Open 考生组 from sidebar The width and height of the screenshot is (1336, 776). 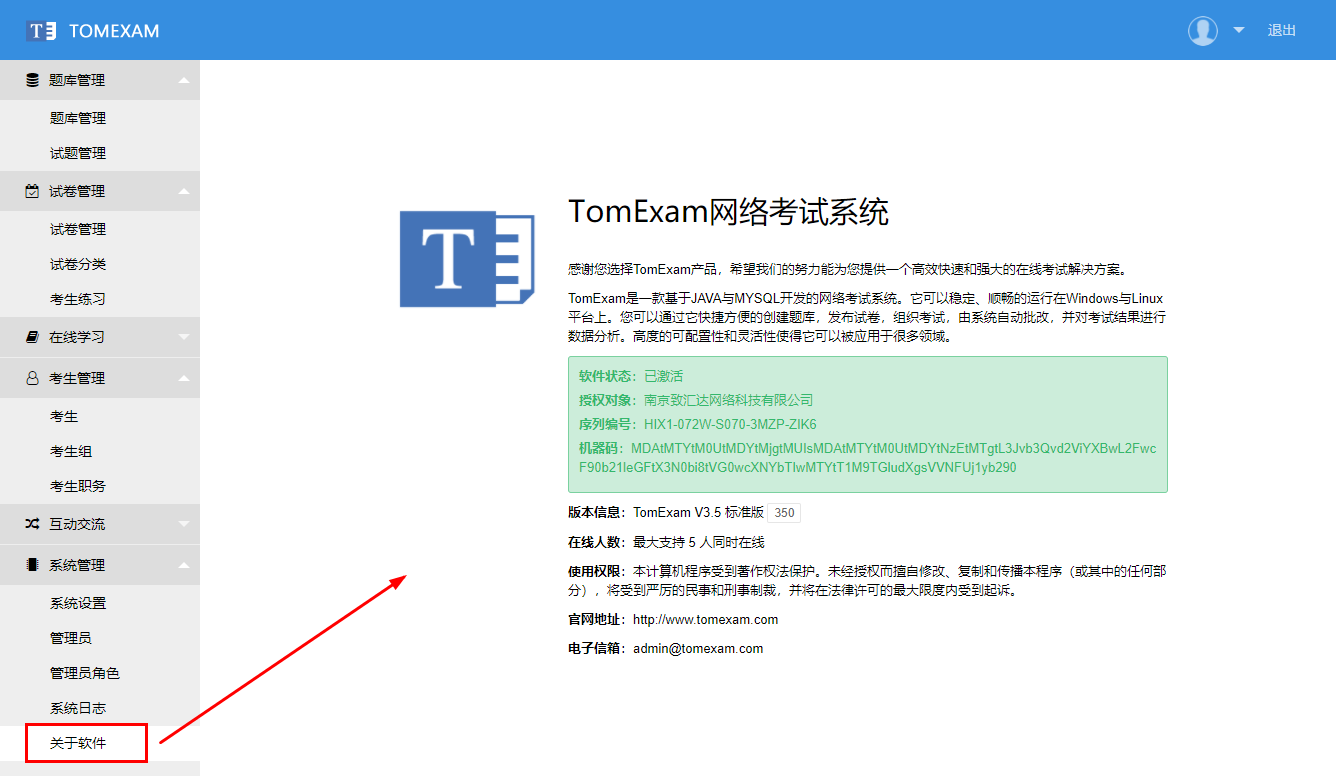tap(71, 451)
